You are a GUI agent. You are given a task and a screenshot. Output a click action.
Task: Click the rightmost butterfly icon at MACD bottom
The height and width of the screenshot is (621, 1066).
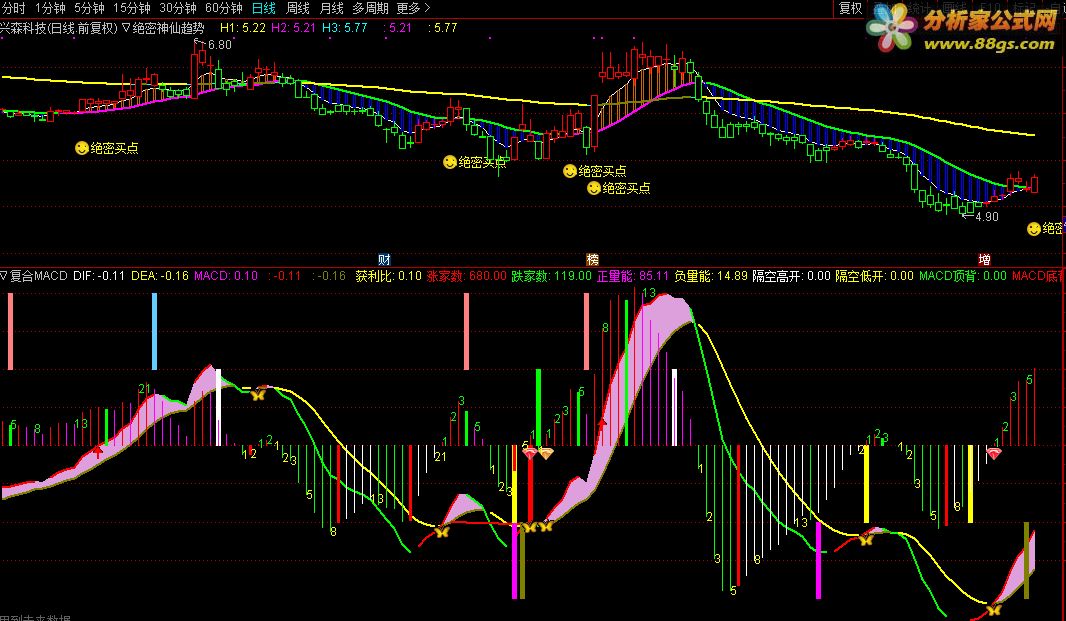click(994, 609)
